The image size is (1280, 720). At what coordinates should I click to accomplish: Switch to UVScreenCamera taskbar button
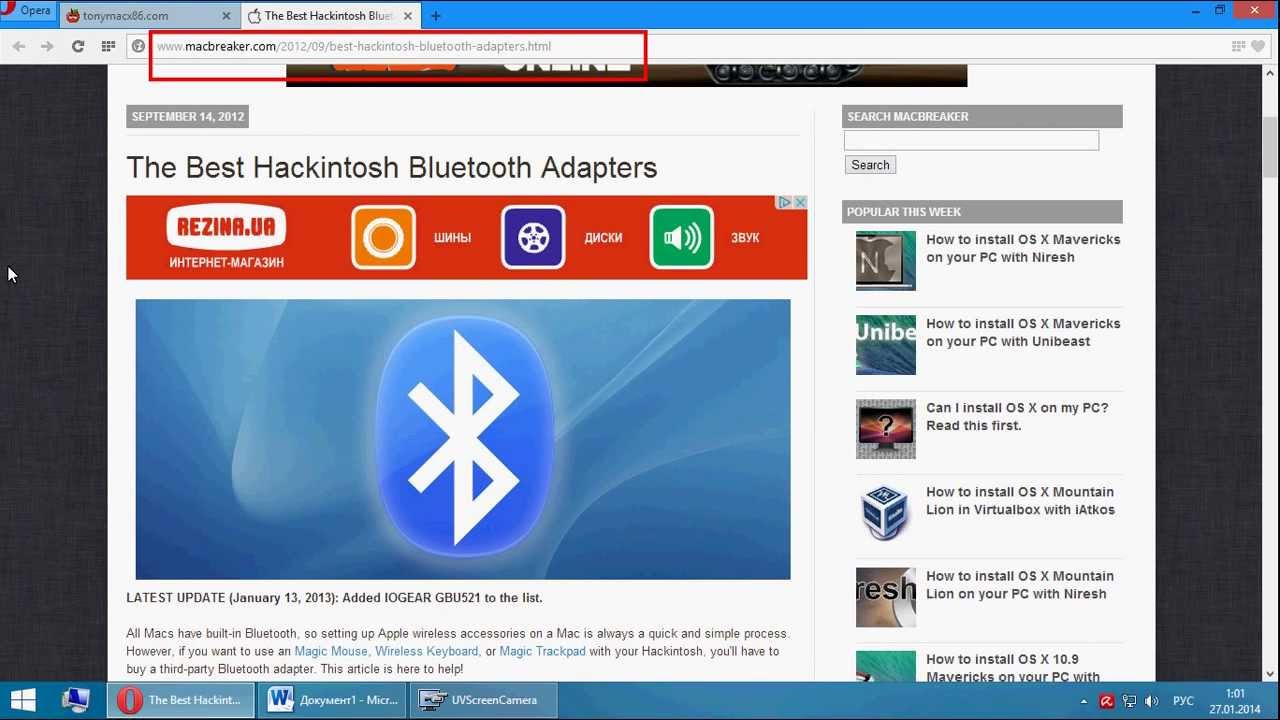[483, 700]
